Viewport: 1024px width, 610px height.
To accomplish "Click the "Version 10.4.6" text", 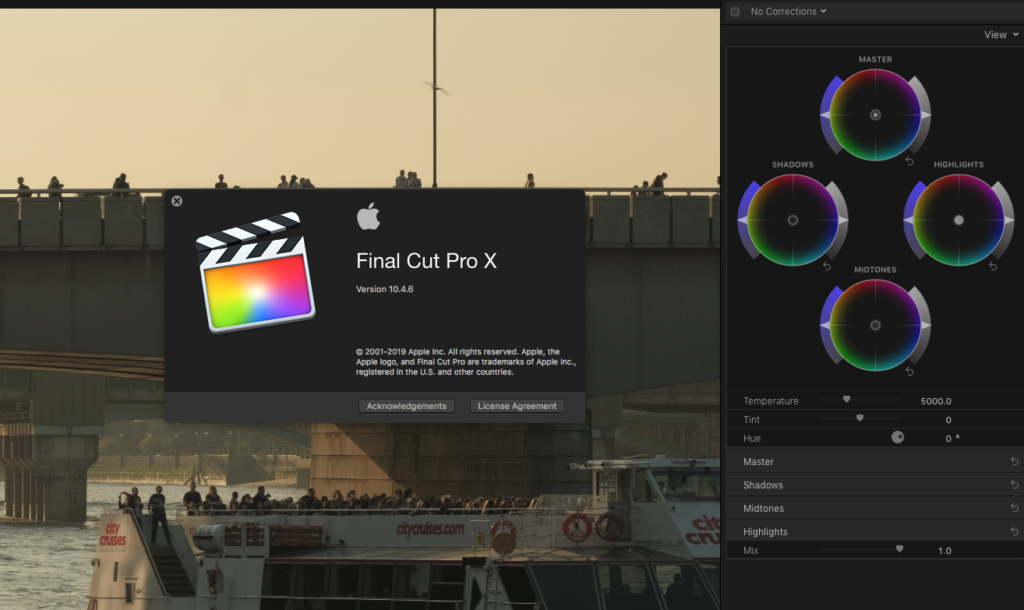I will pyautogui.click(x=385, y=289).
